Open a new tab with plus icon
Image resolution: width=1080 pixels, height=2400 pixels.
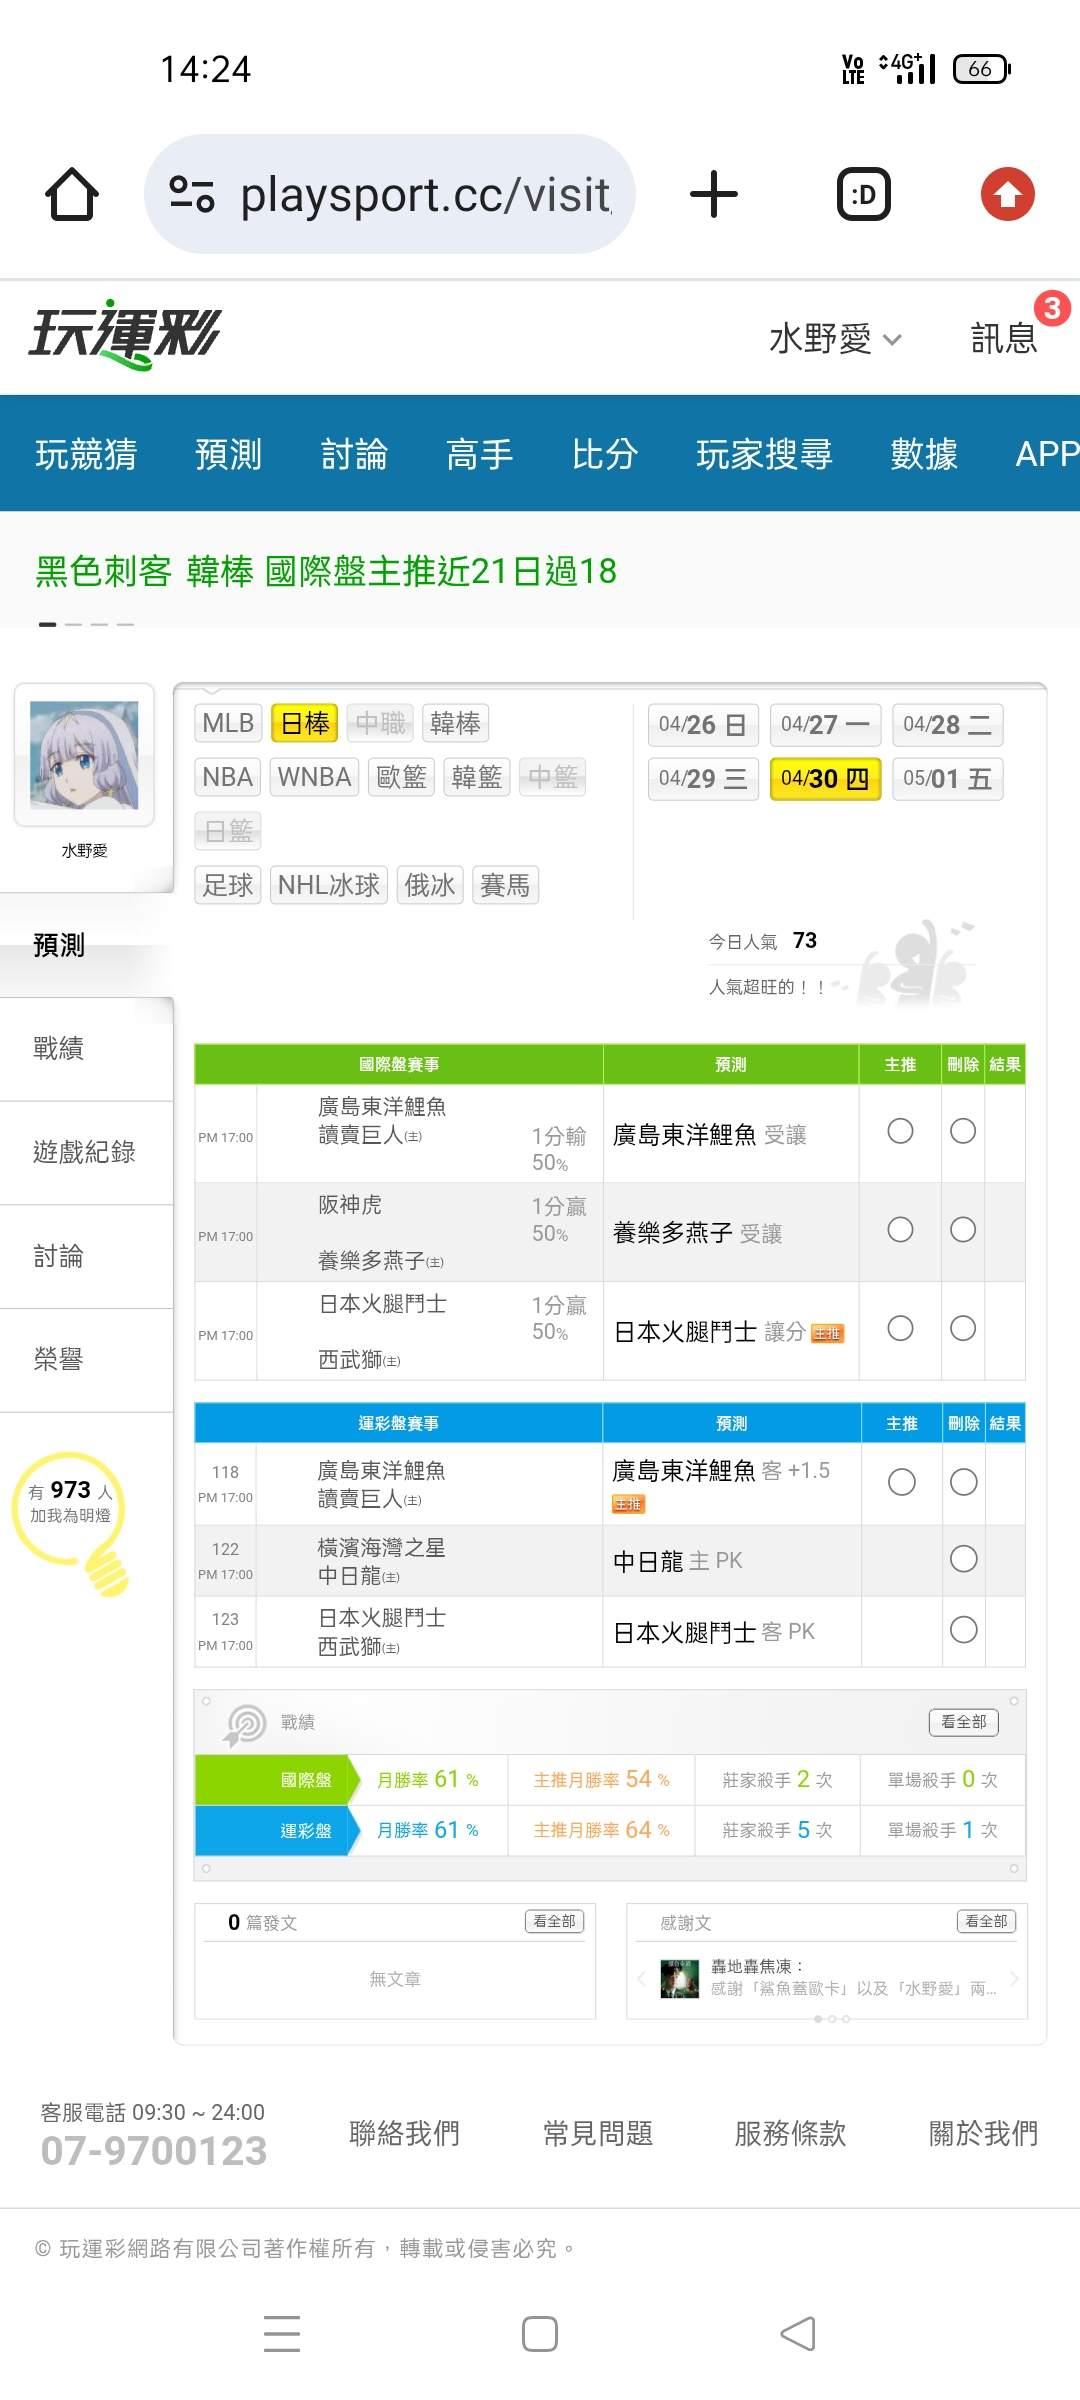point(714,194)
